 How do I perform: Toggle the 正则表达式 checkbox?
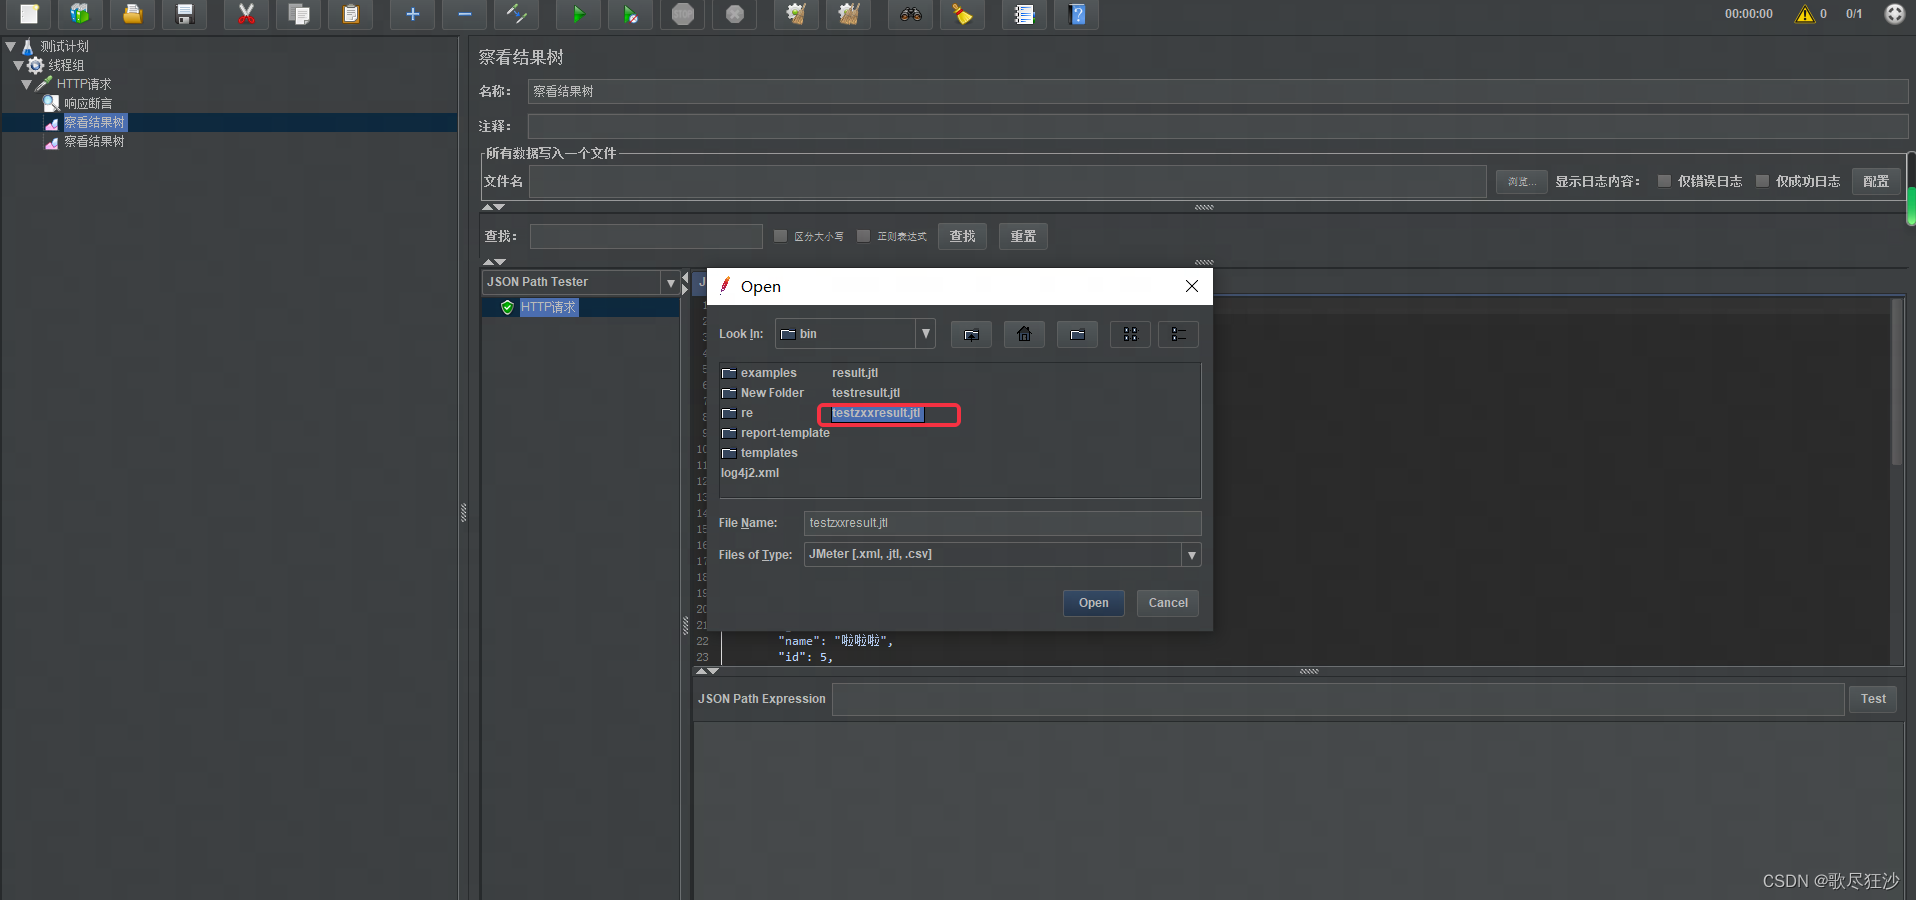(863, 236)
